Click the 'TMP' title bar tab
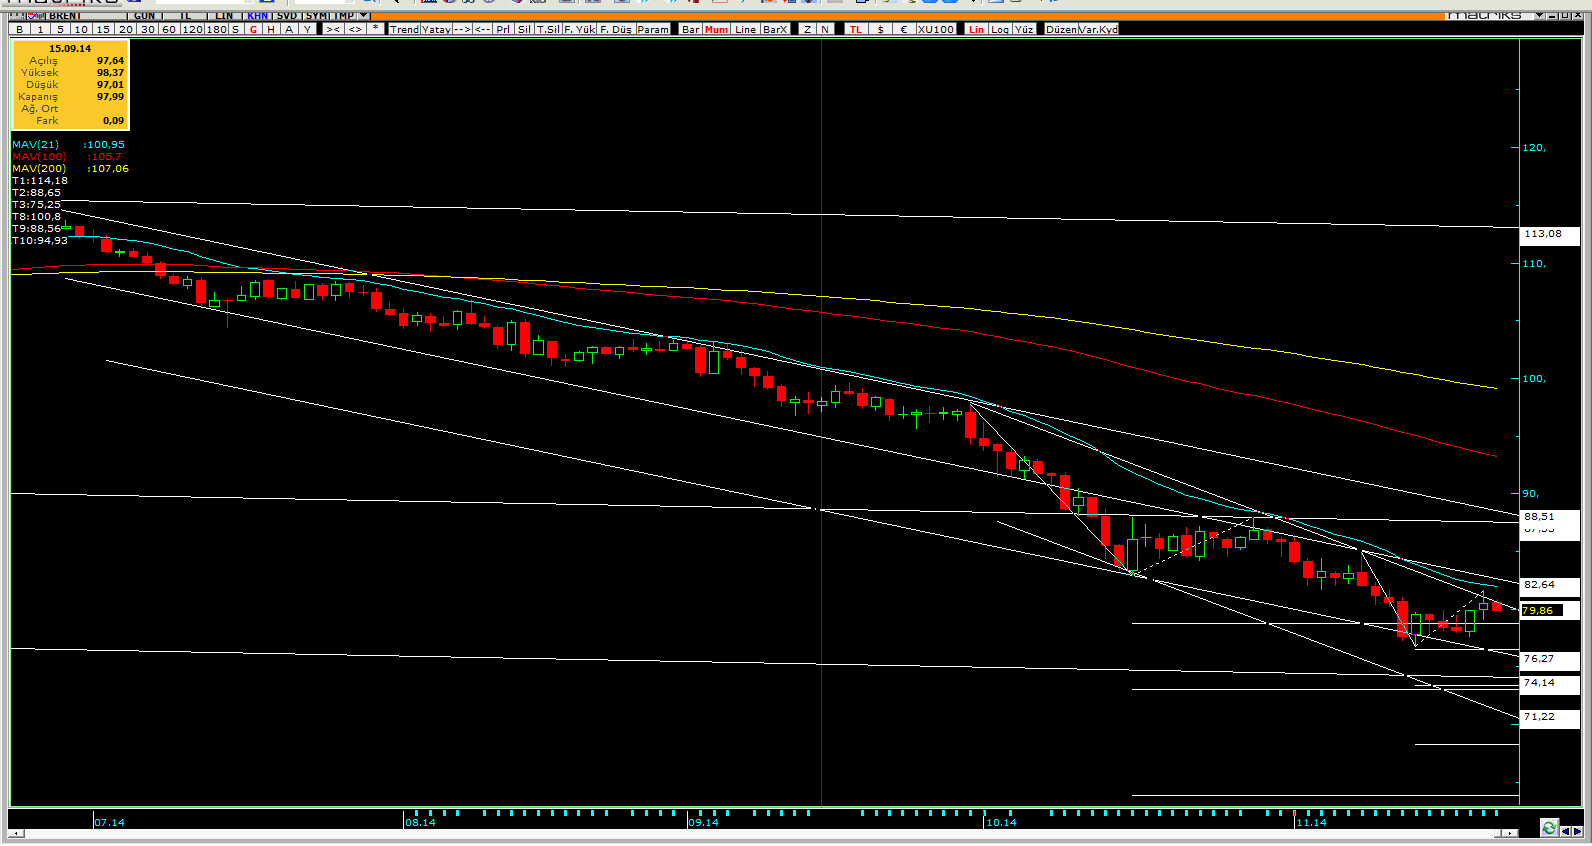The width and height of the screenshot is (1592, 846). pyautogui.click(x=343, y=15)
